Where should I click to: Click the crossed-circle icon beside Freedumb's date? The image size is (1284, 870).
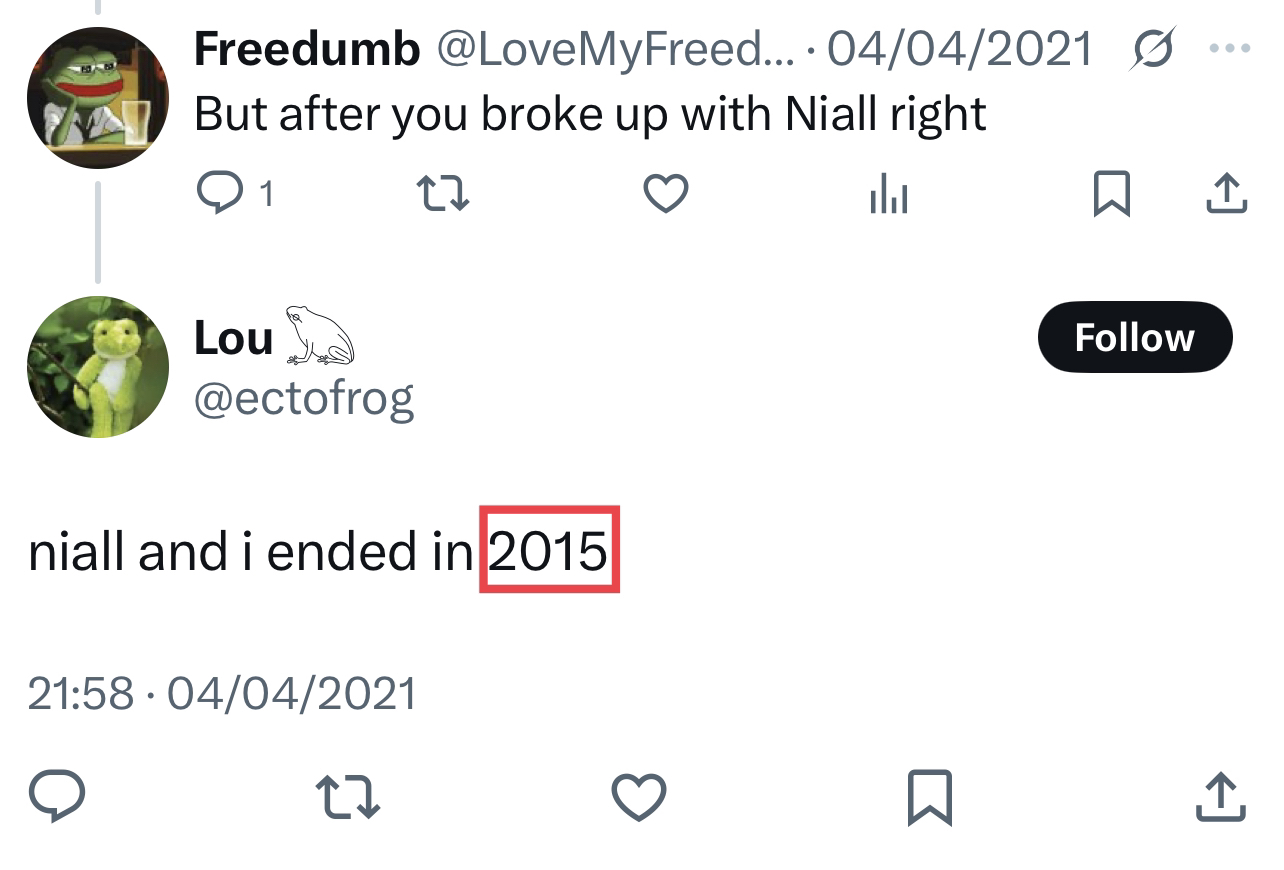(x=1155, y=48)
